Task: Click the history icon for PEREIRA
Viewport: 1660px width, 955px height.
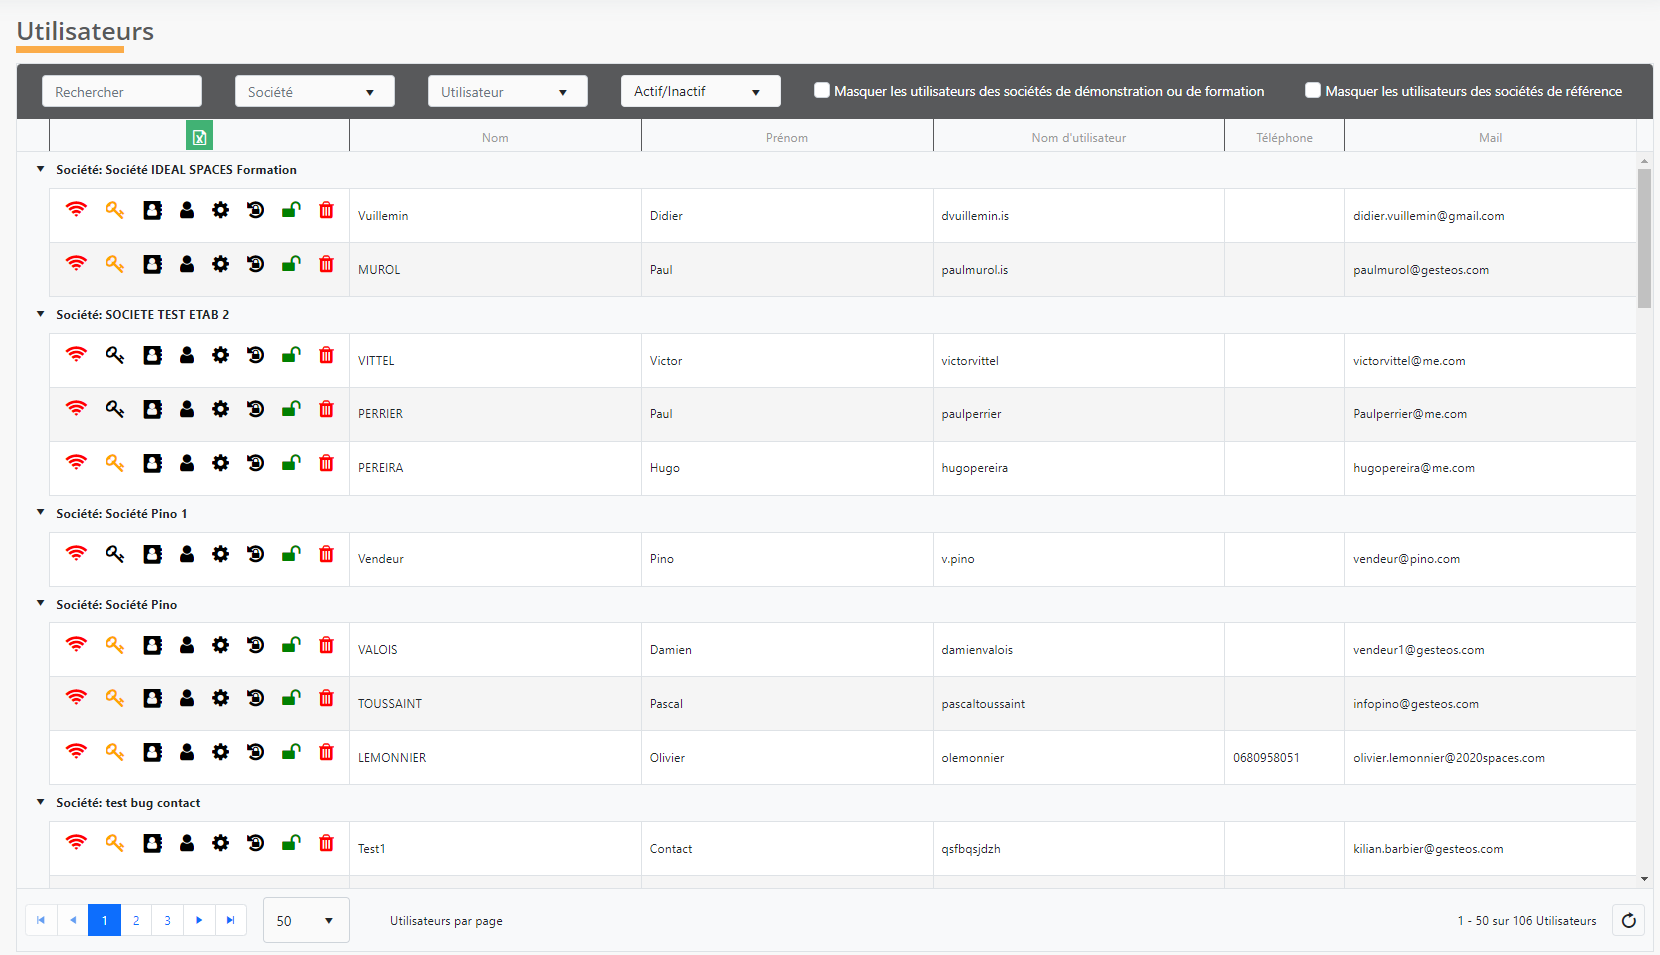Action: (255, 463)
